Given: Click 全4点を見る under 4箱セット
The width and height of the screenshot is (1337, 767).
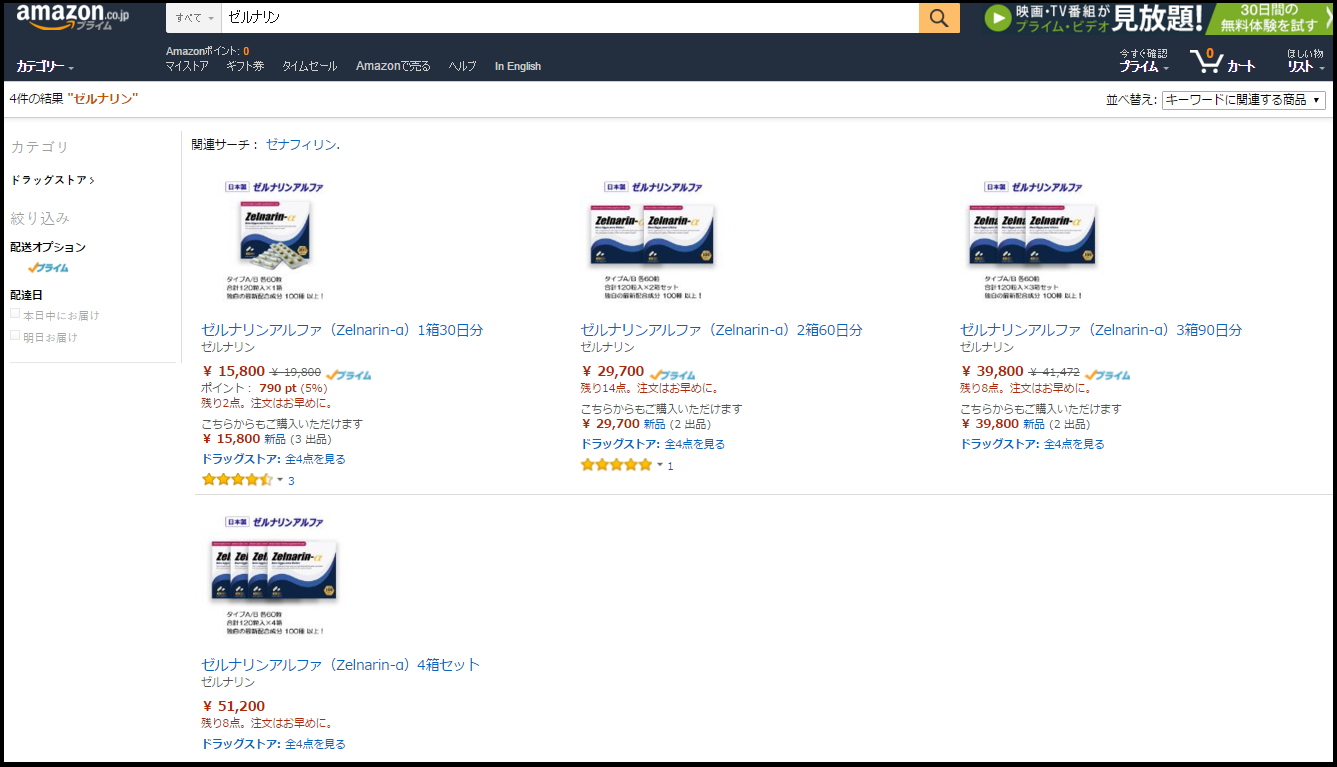Looking at the screenshot, I should [315, 744].
